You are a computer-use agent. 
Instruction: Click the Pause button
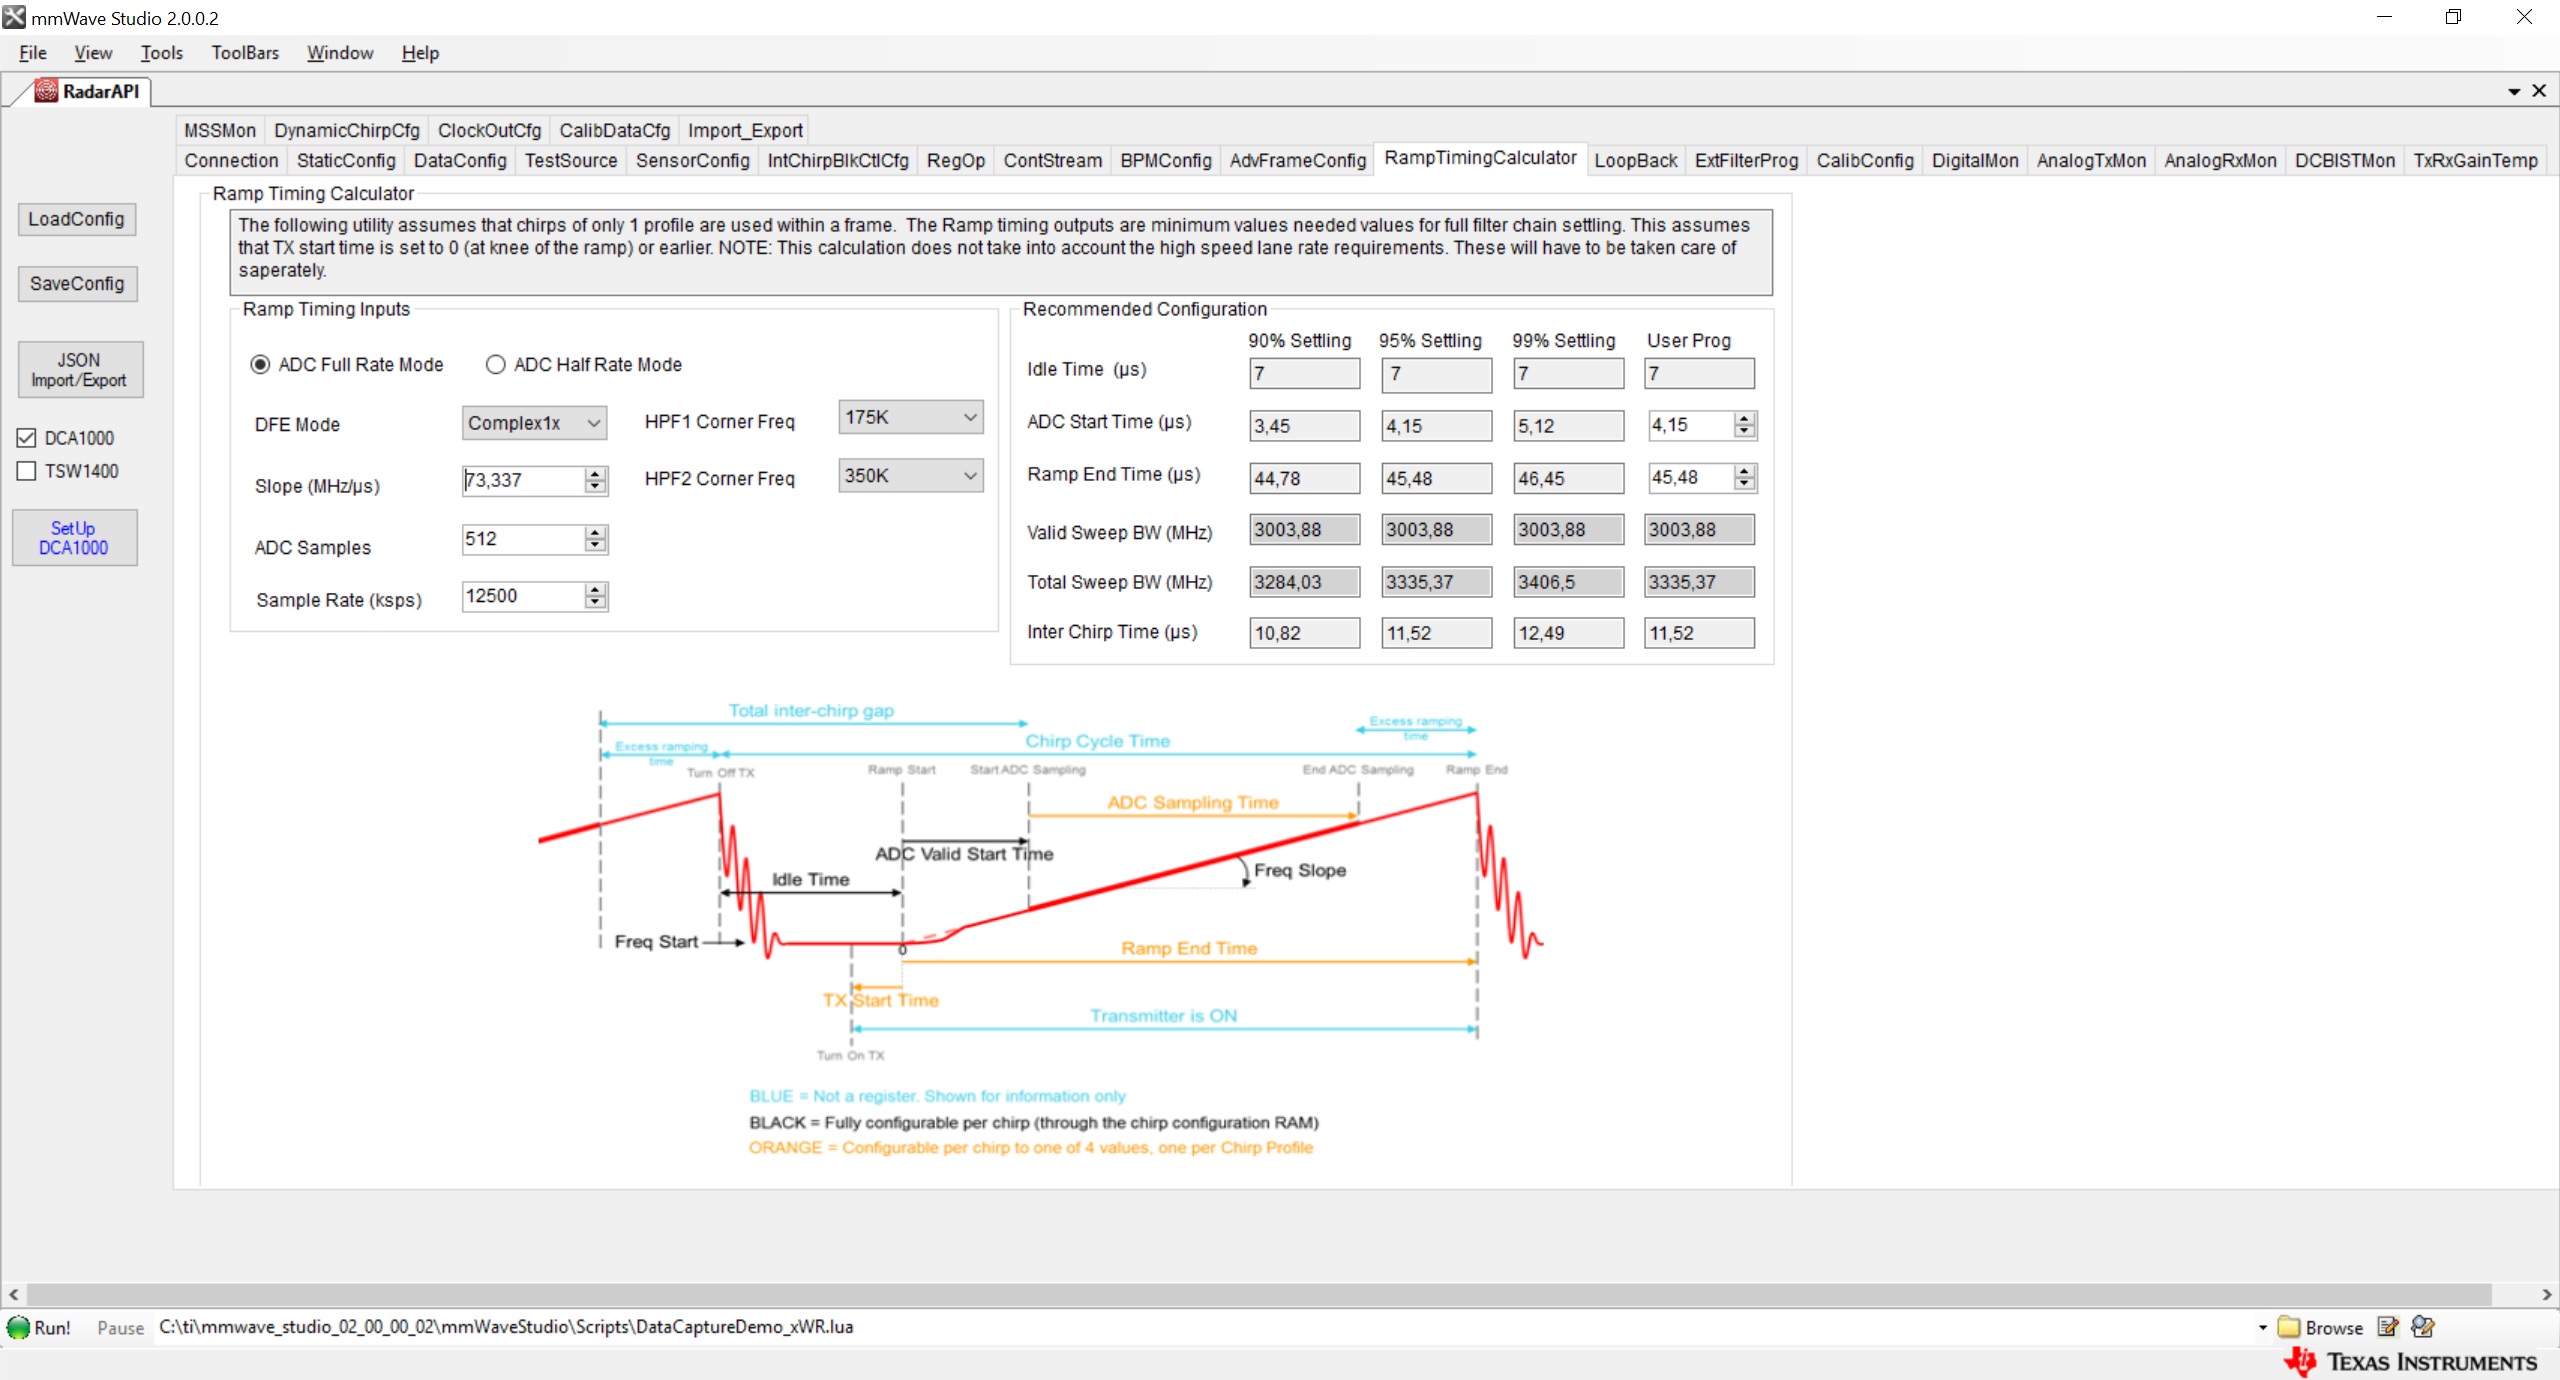click(120, 1327)
